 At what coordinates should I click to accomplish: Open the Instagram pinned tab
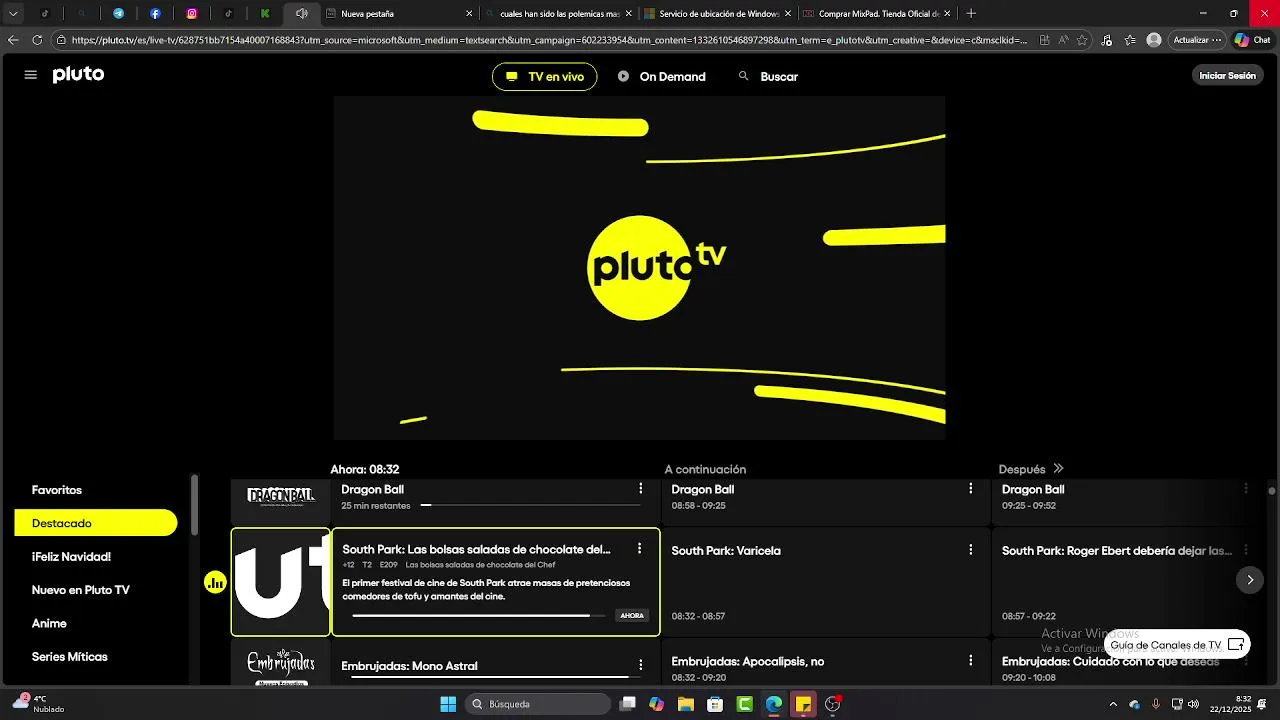click(192, 14)
